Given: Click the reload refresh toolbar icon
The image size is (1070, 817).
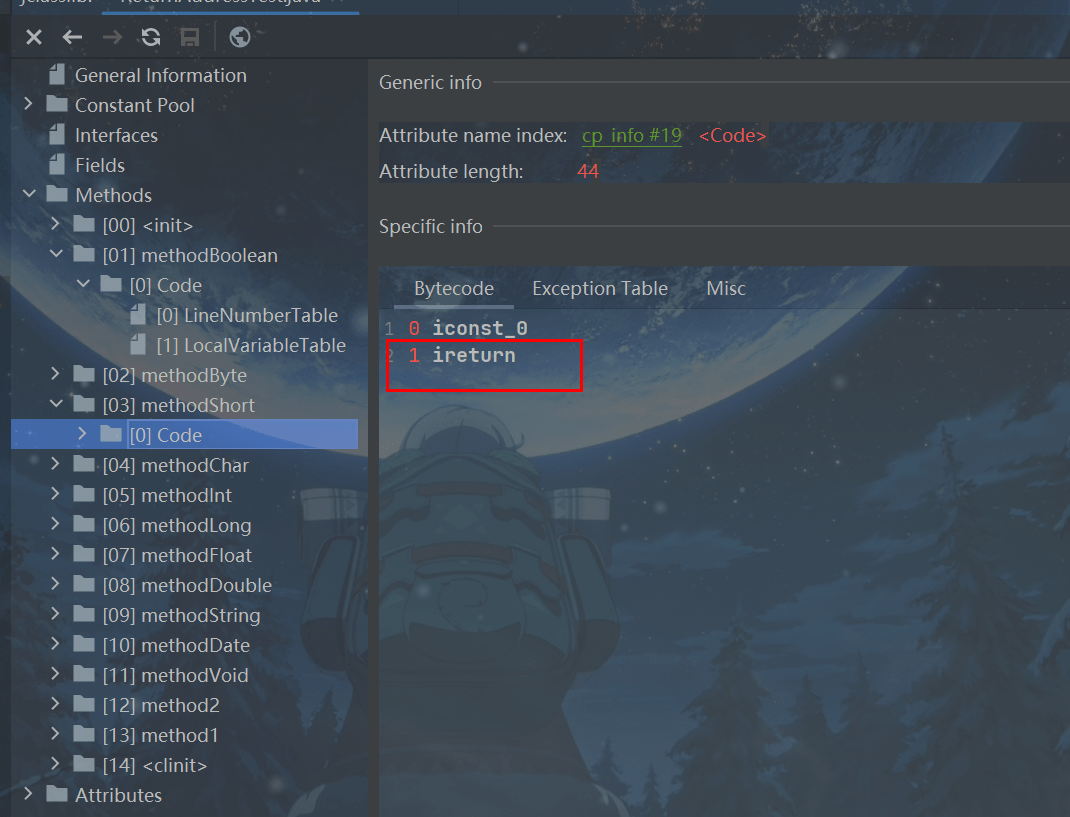Looking at the screenshot, I should pos(151,37).
